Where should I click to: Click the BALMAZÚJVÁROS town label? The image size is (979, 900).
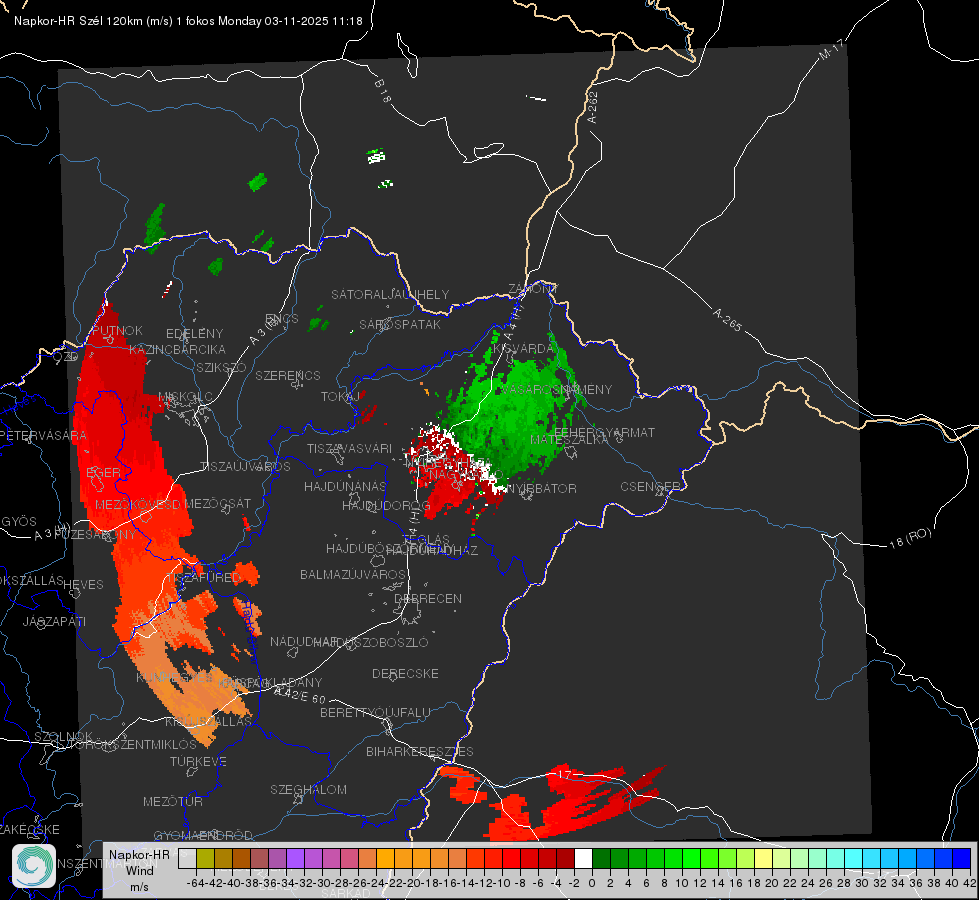353,574
